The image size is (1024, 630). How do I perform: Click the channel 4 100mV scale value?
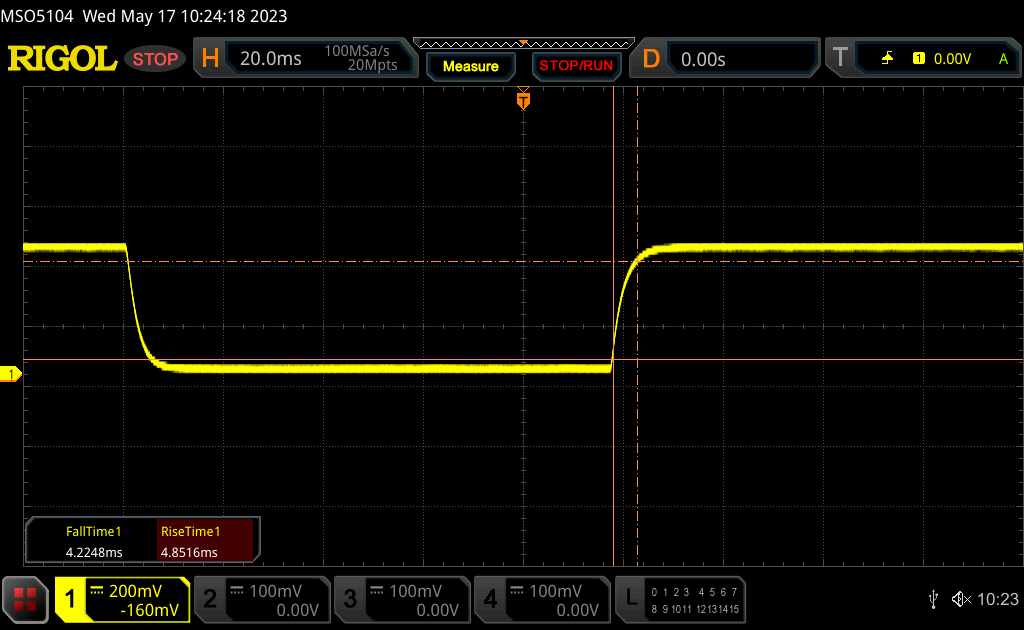[x=555, y=591]
